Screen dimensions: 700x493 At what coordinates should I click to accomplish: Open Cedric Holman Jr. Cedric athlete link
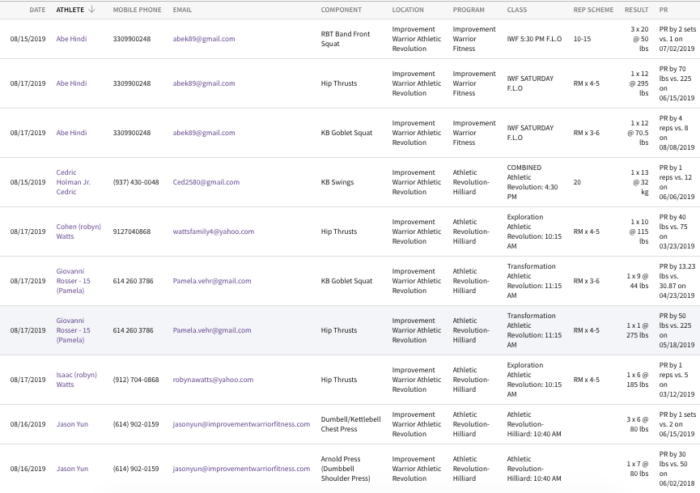coord(73,182)
